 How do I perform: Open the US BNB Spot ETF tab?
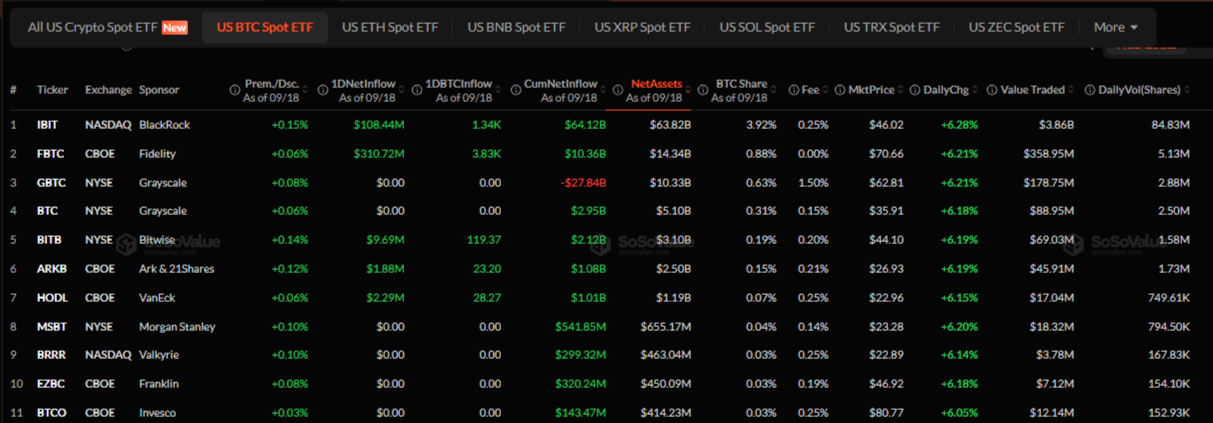click(516, 27)
